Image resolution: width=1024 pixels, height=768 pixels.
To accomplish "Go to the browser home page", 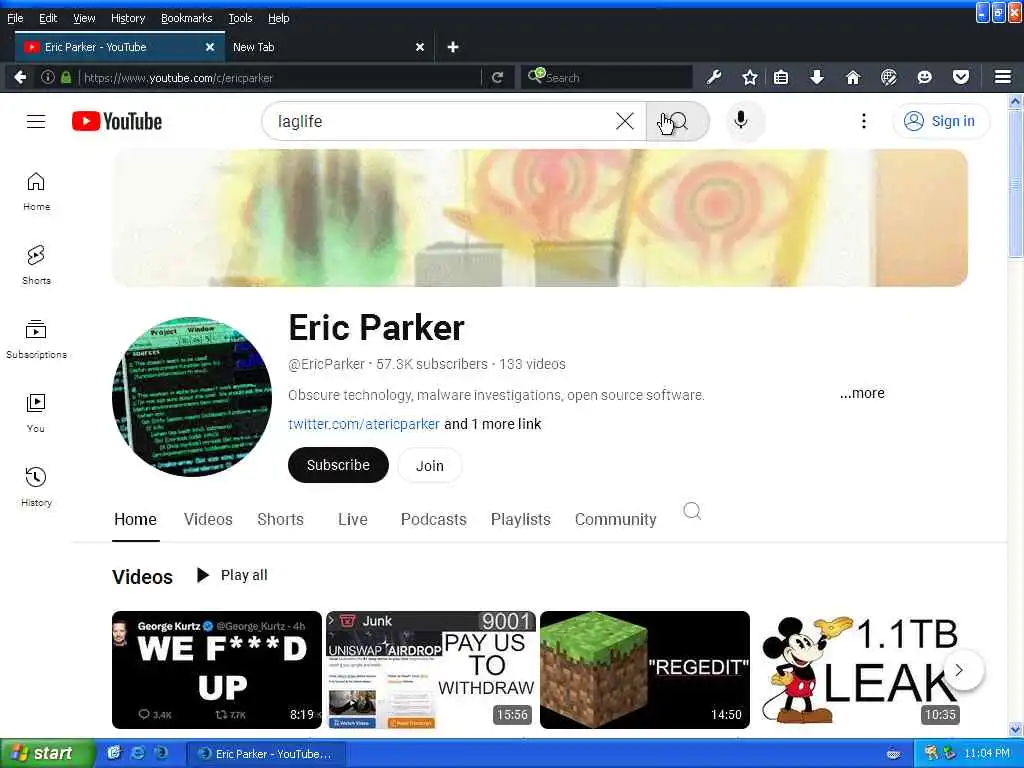I will 852,77.
